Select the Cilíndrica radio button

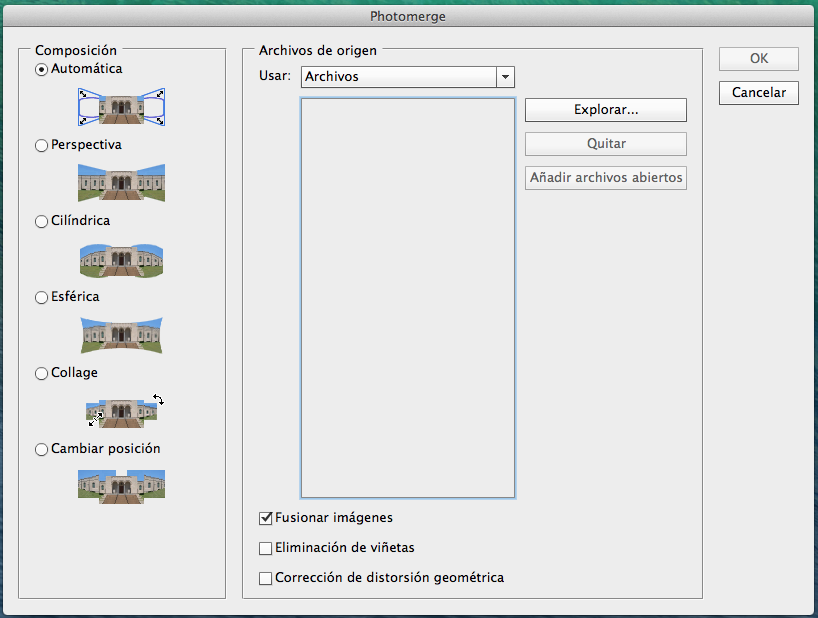pyautogui.click(x=41, y=222)
